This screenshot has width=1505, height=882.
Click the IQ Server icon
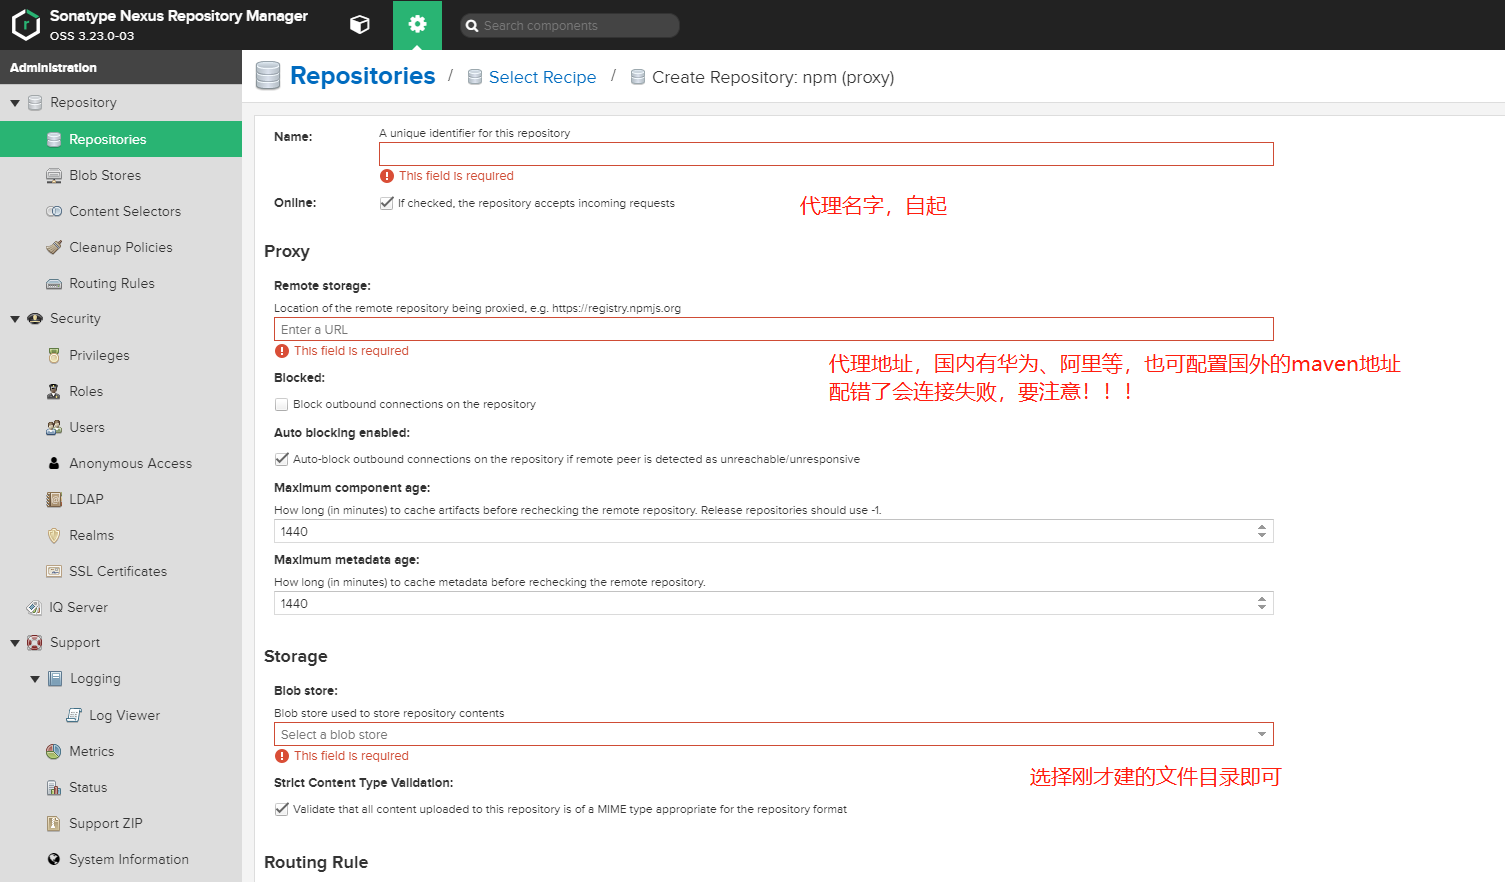coord(34,607)
